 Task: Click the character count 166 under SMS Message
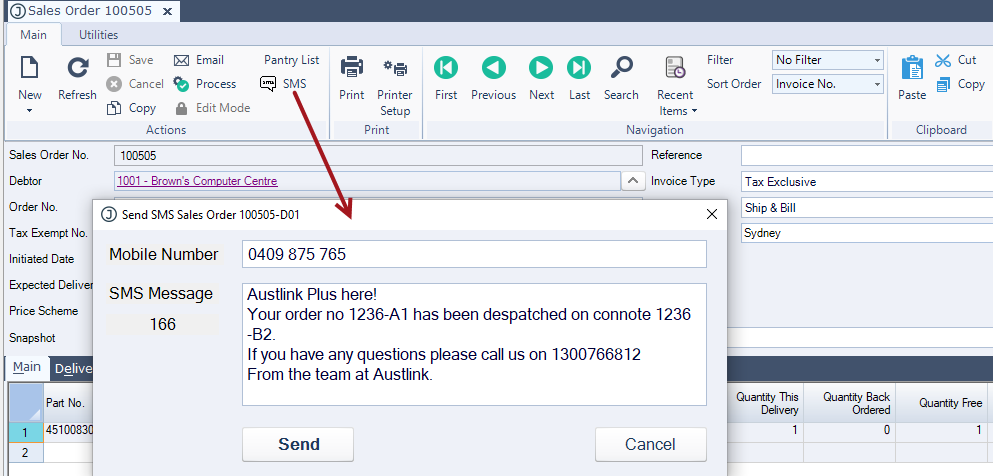(x=163, y=325)
